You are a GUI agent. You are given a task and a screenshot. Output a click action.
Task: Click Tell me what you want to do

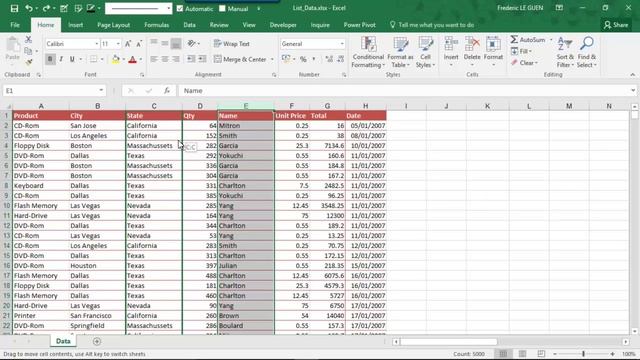[431, 25]
